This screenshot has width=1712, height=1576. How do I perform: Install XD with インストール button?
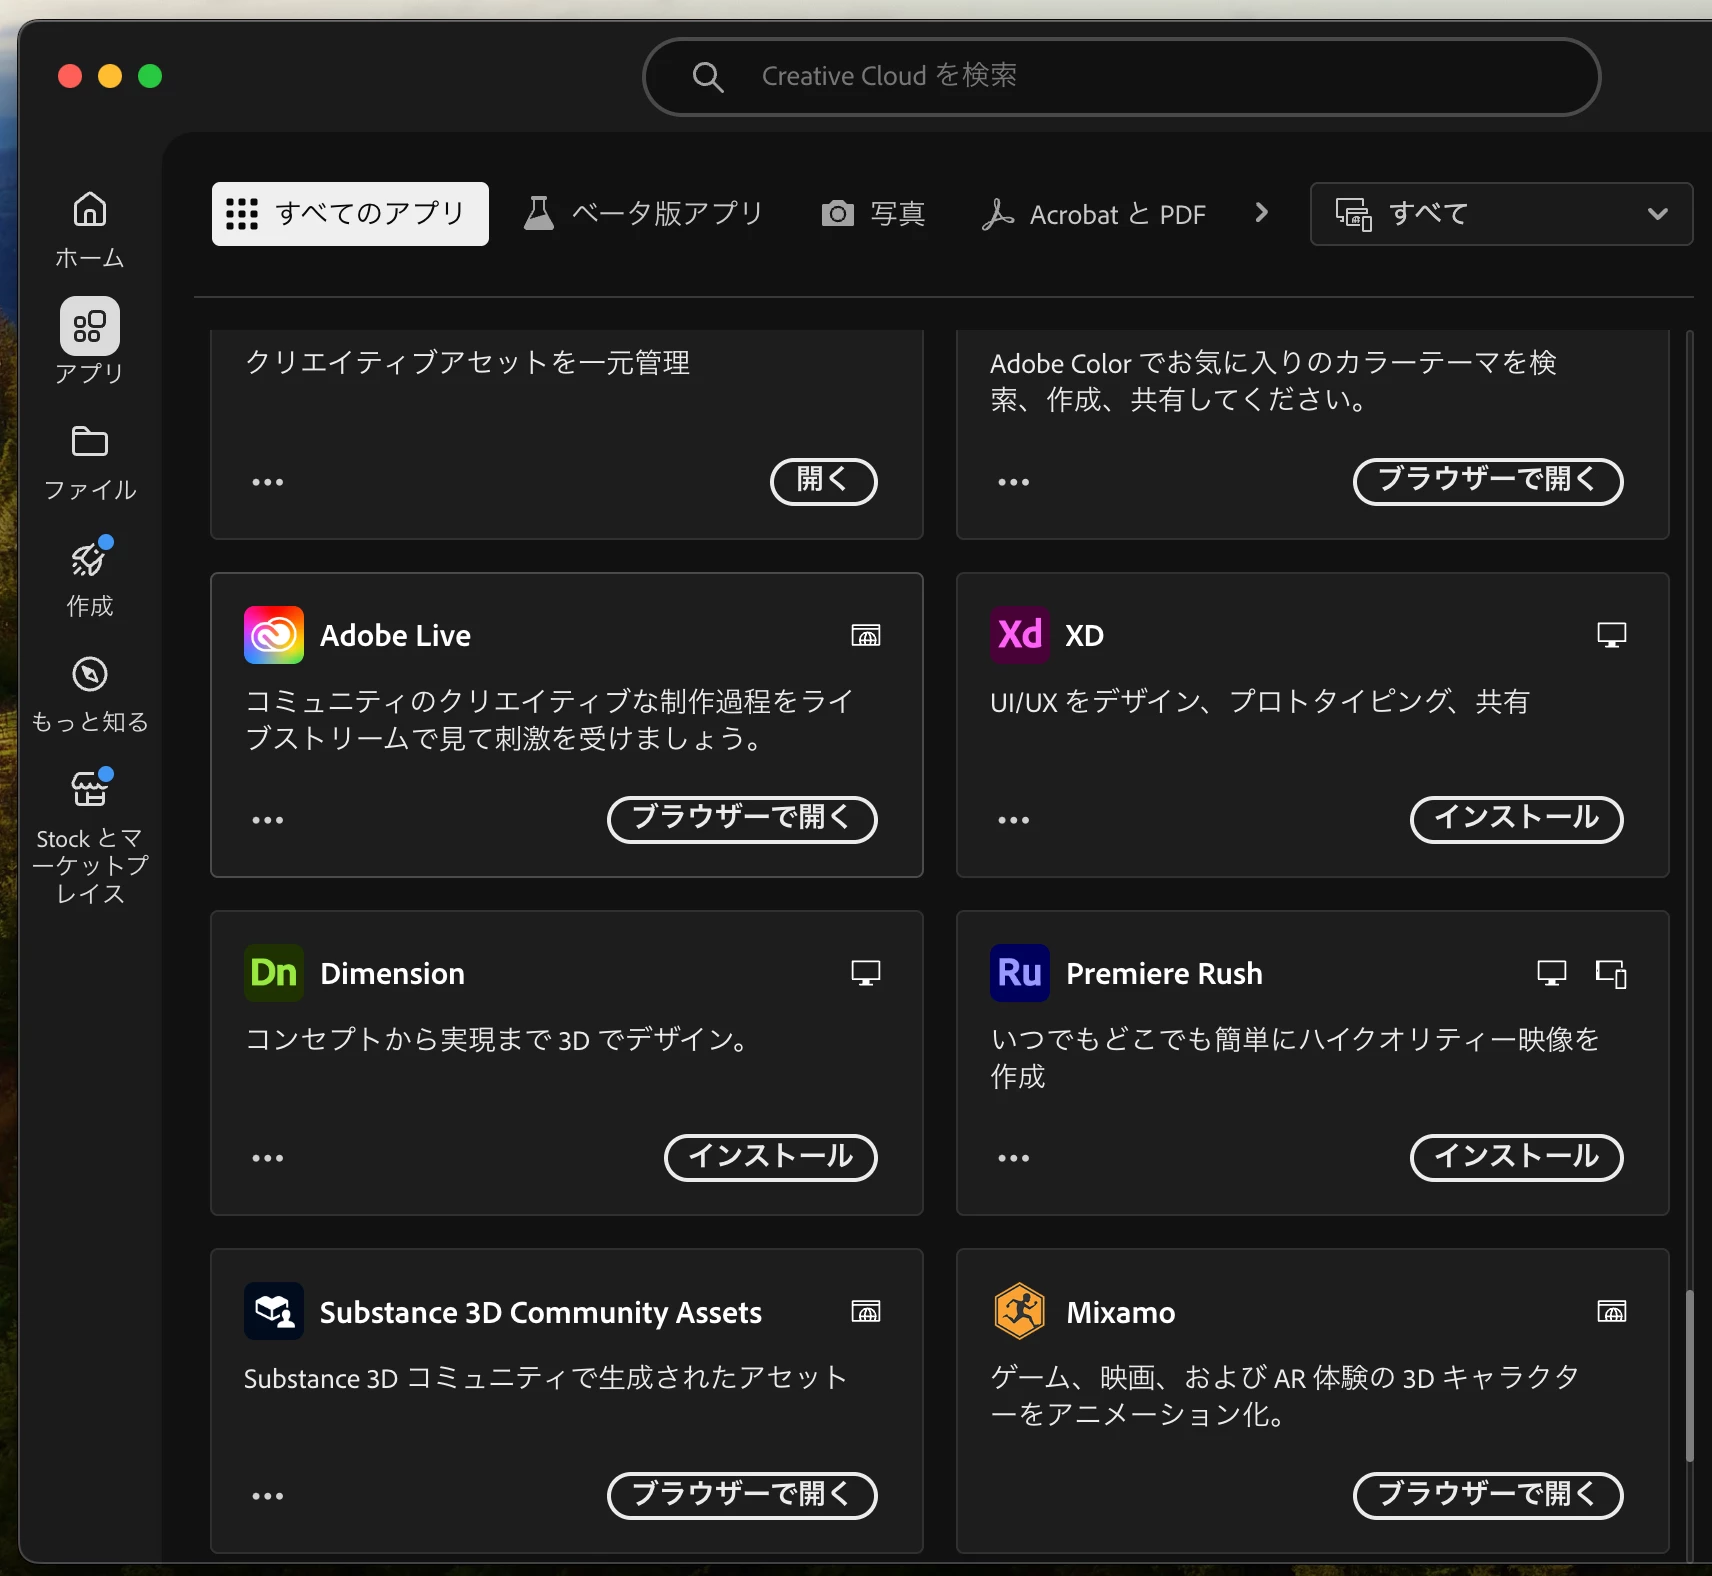(1517, 820)
